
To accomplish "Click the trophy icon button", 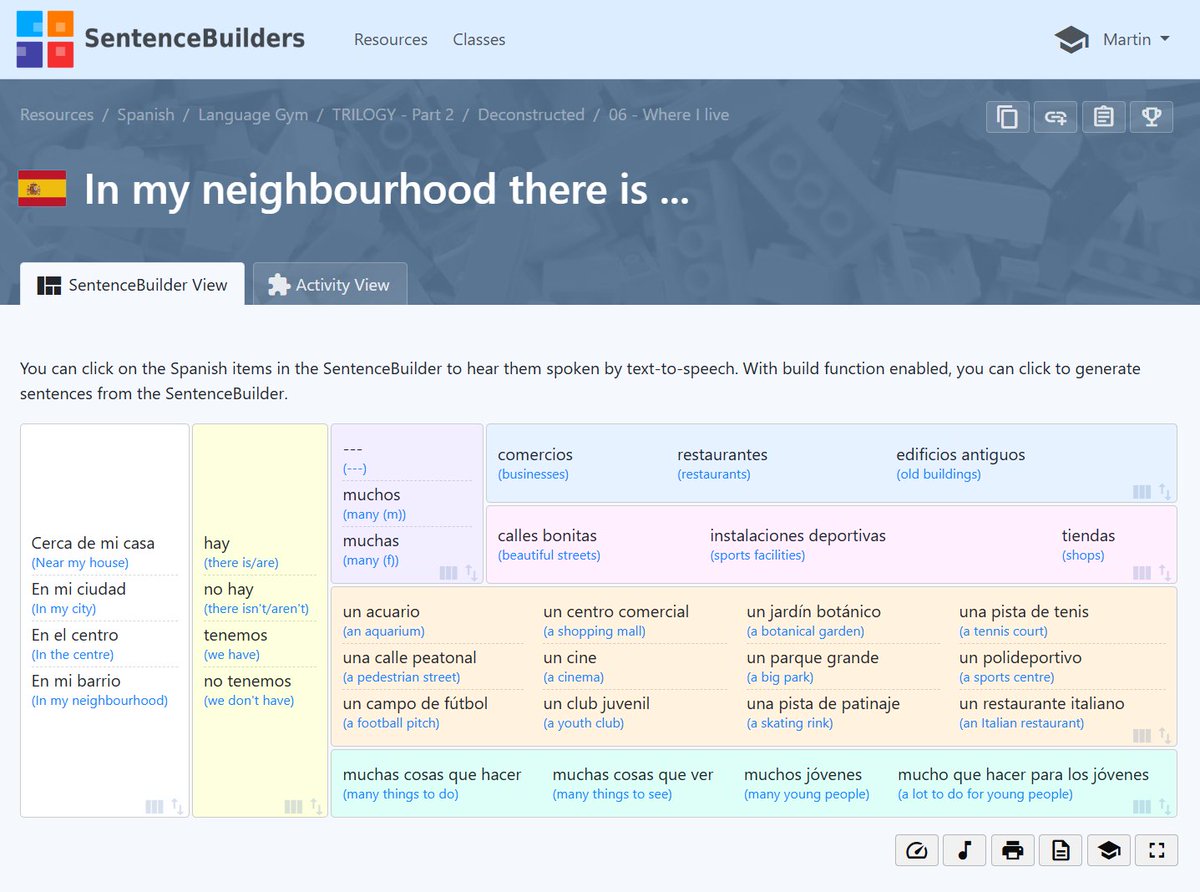I will click(1151, 117).
